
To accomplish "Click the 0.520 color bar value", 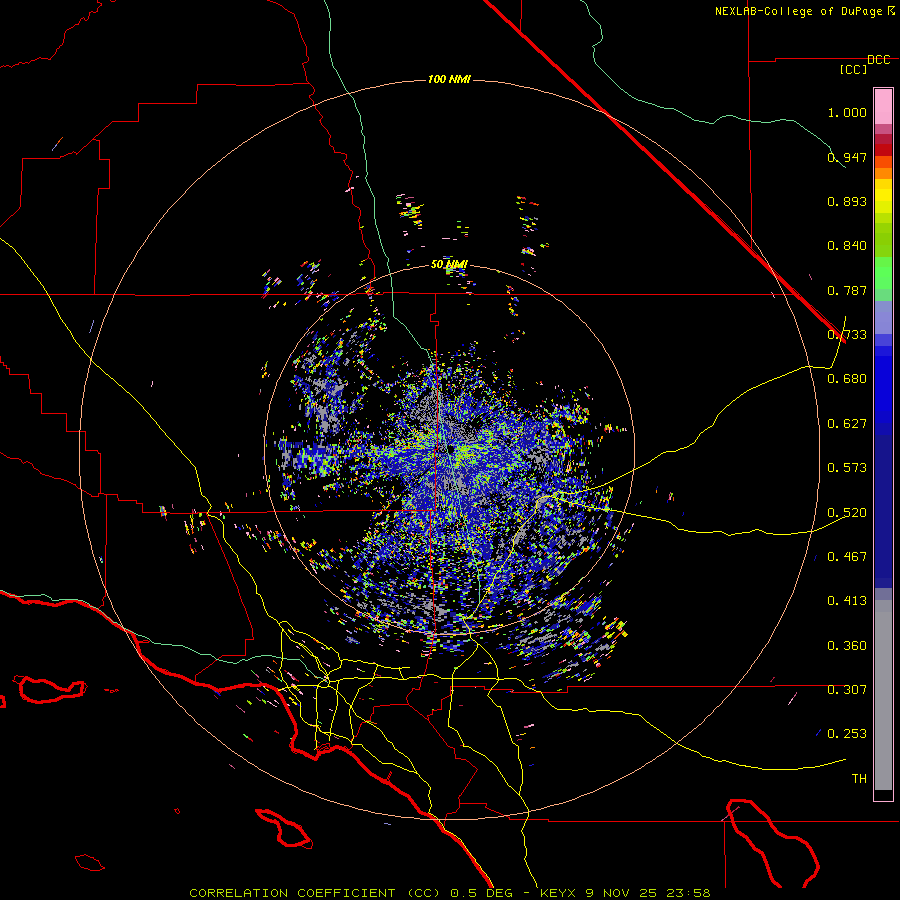I will pos(847,513).
